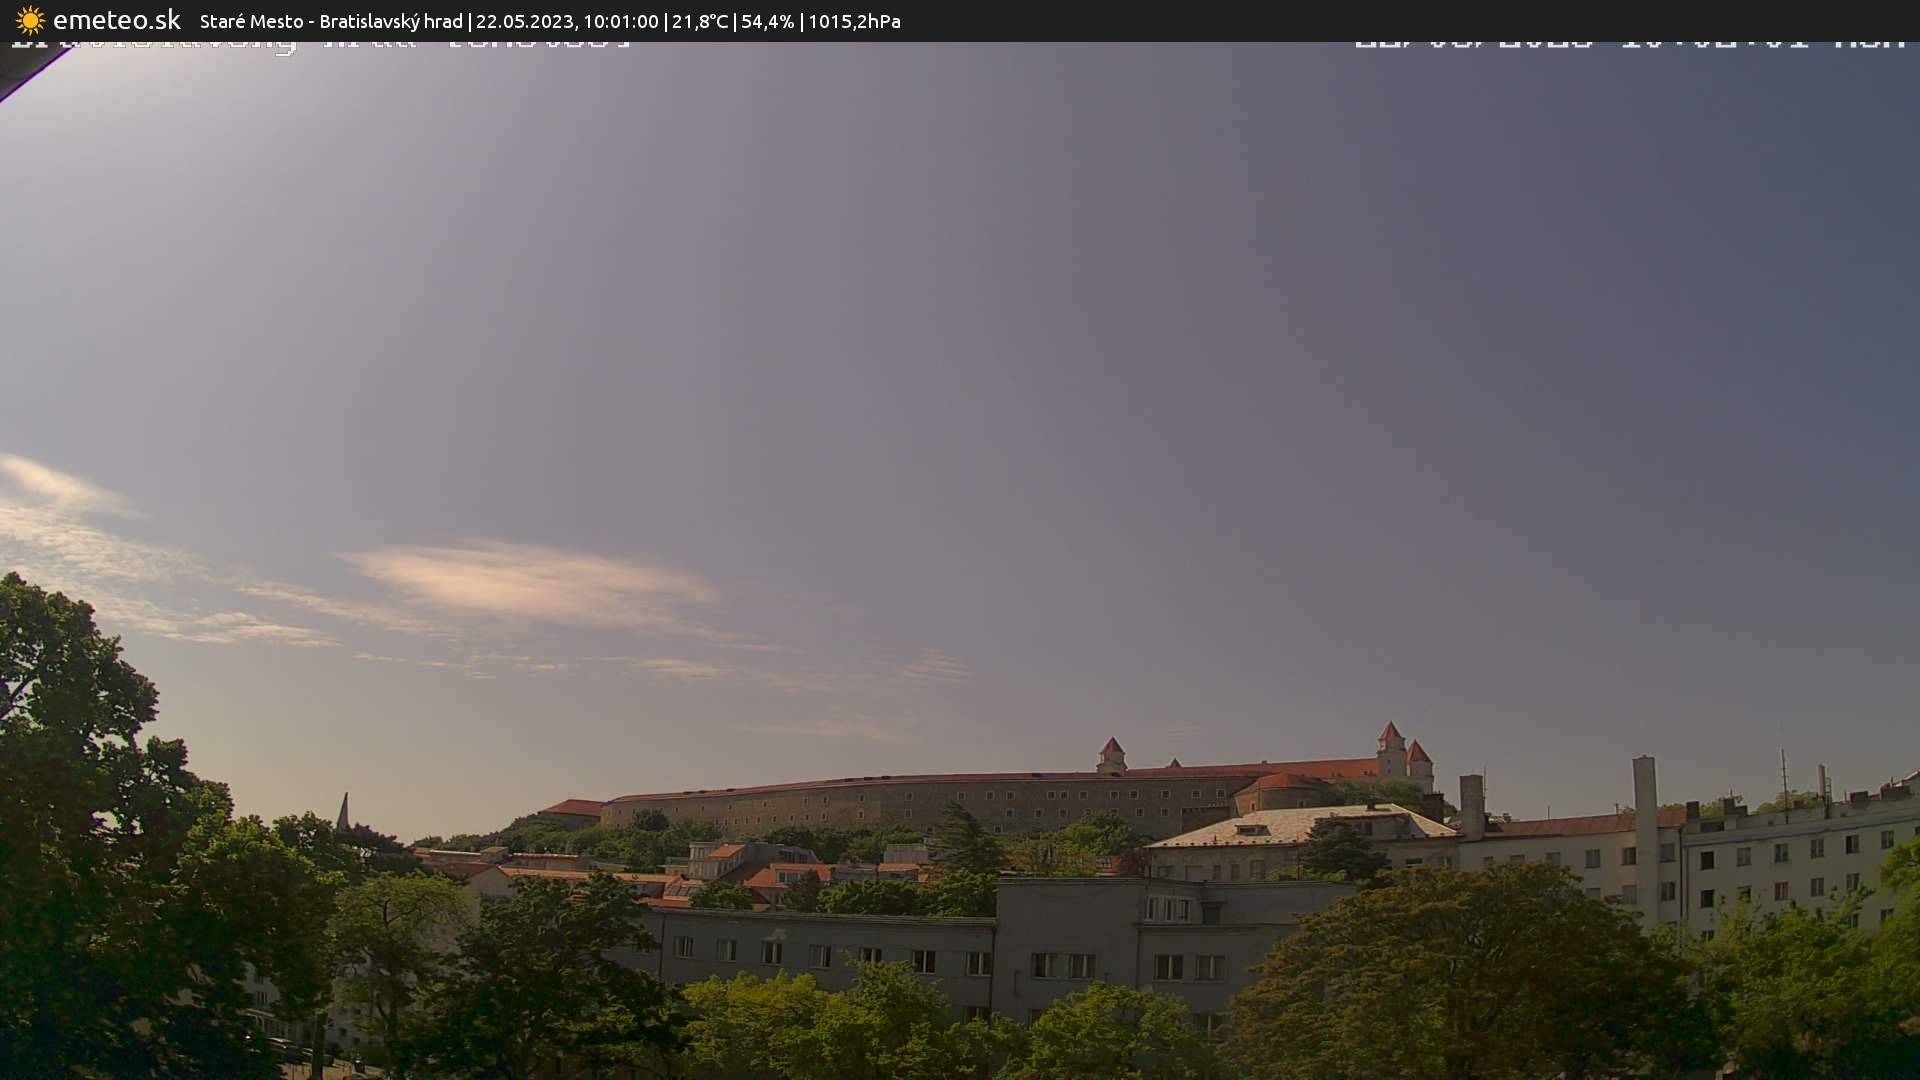Click the Staré Mesto - Bratislavský hrad label
The width and height of the screenshot is (1920, 1080).
click(330, 20)
